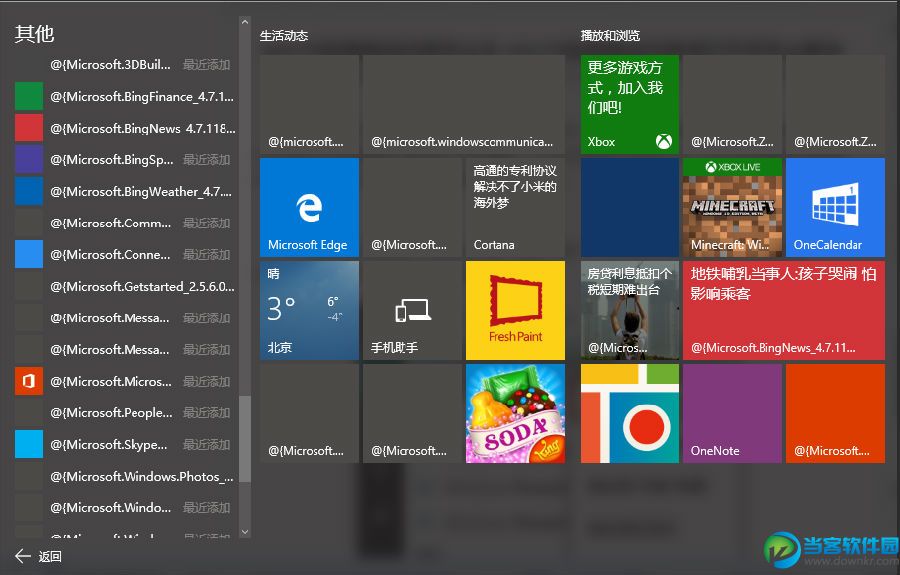
Task: Open the 房贷利息 news photo tile
Action: tap(630, 310)
